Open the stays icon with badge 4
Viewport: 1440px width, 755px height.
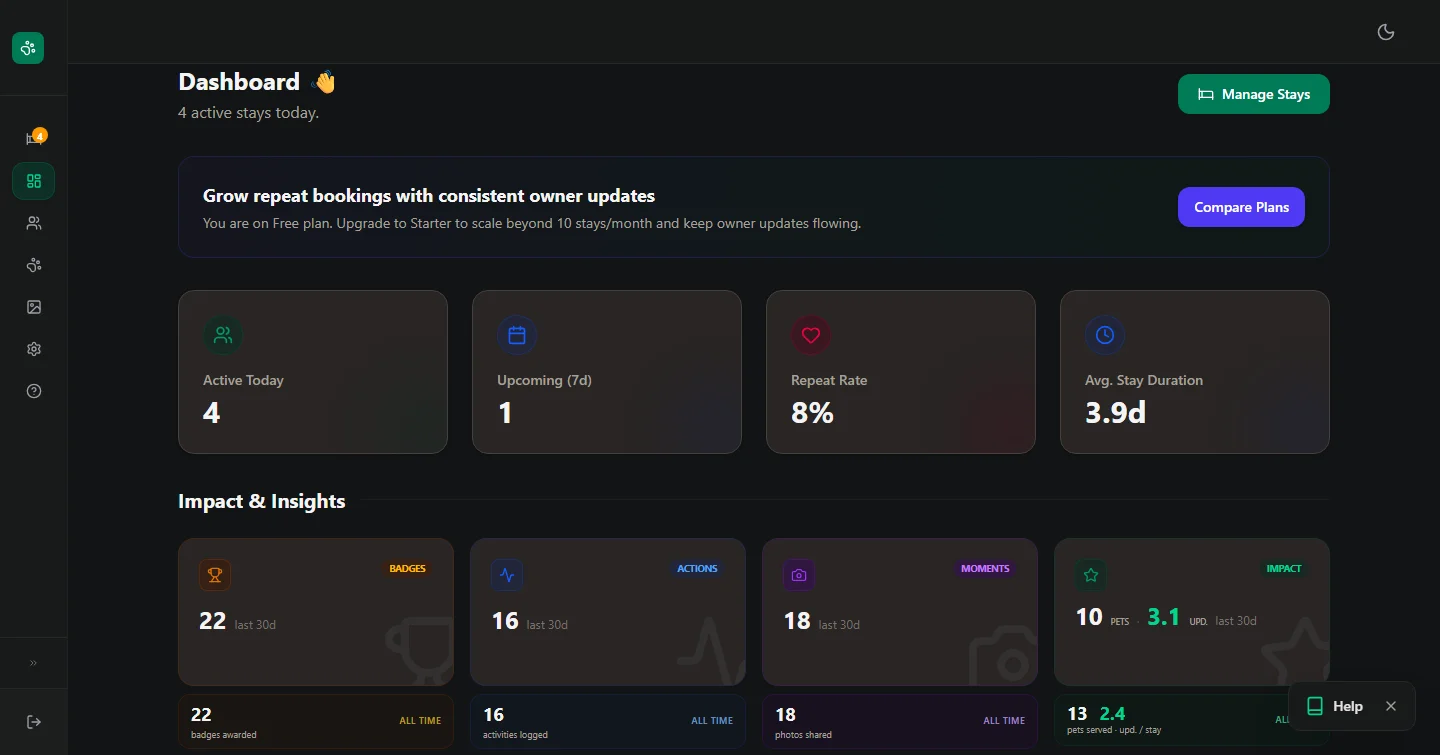34,139
